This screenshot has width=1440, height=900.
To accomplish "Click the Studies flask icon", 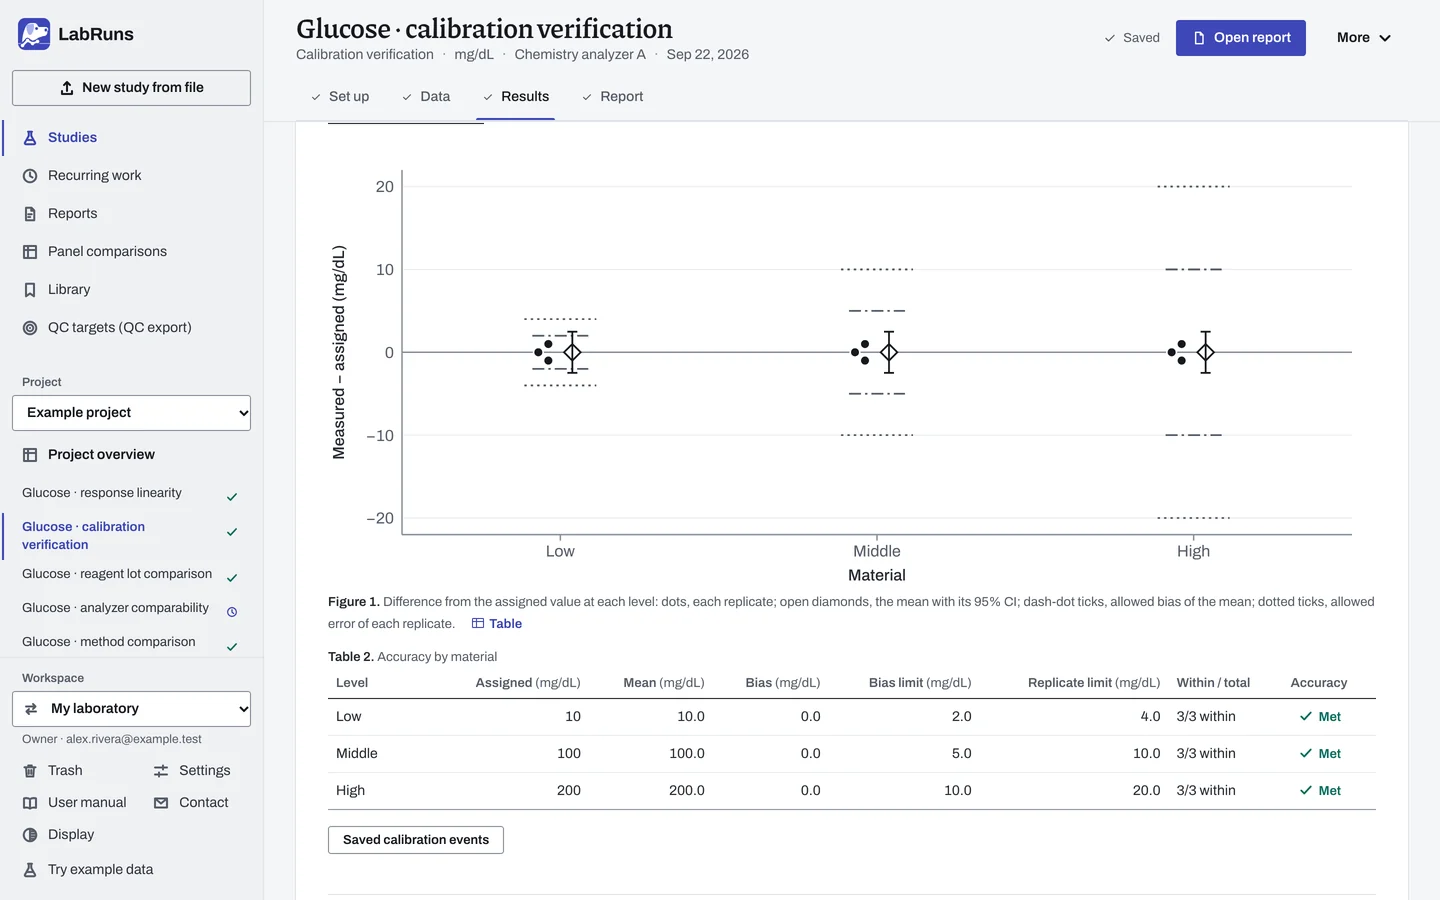I will point(30,138).
